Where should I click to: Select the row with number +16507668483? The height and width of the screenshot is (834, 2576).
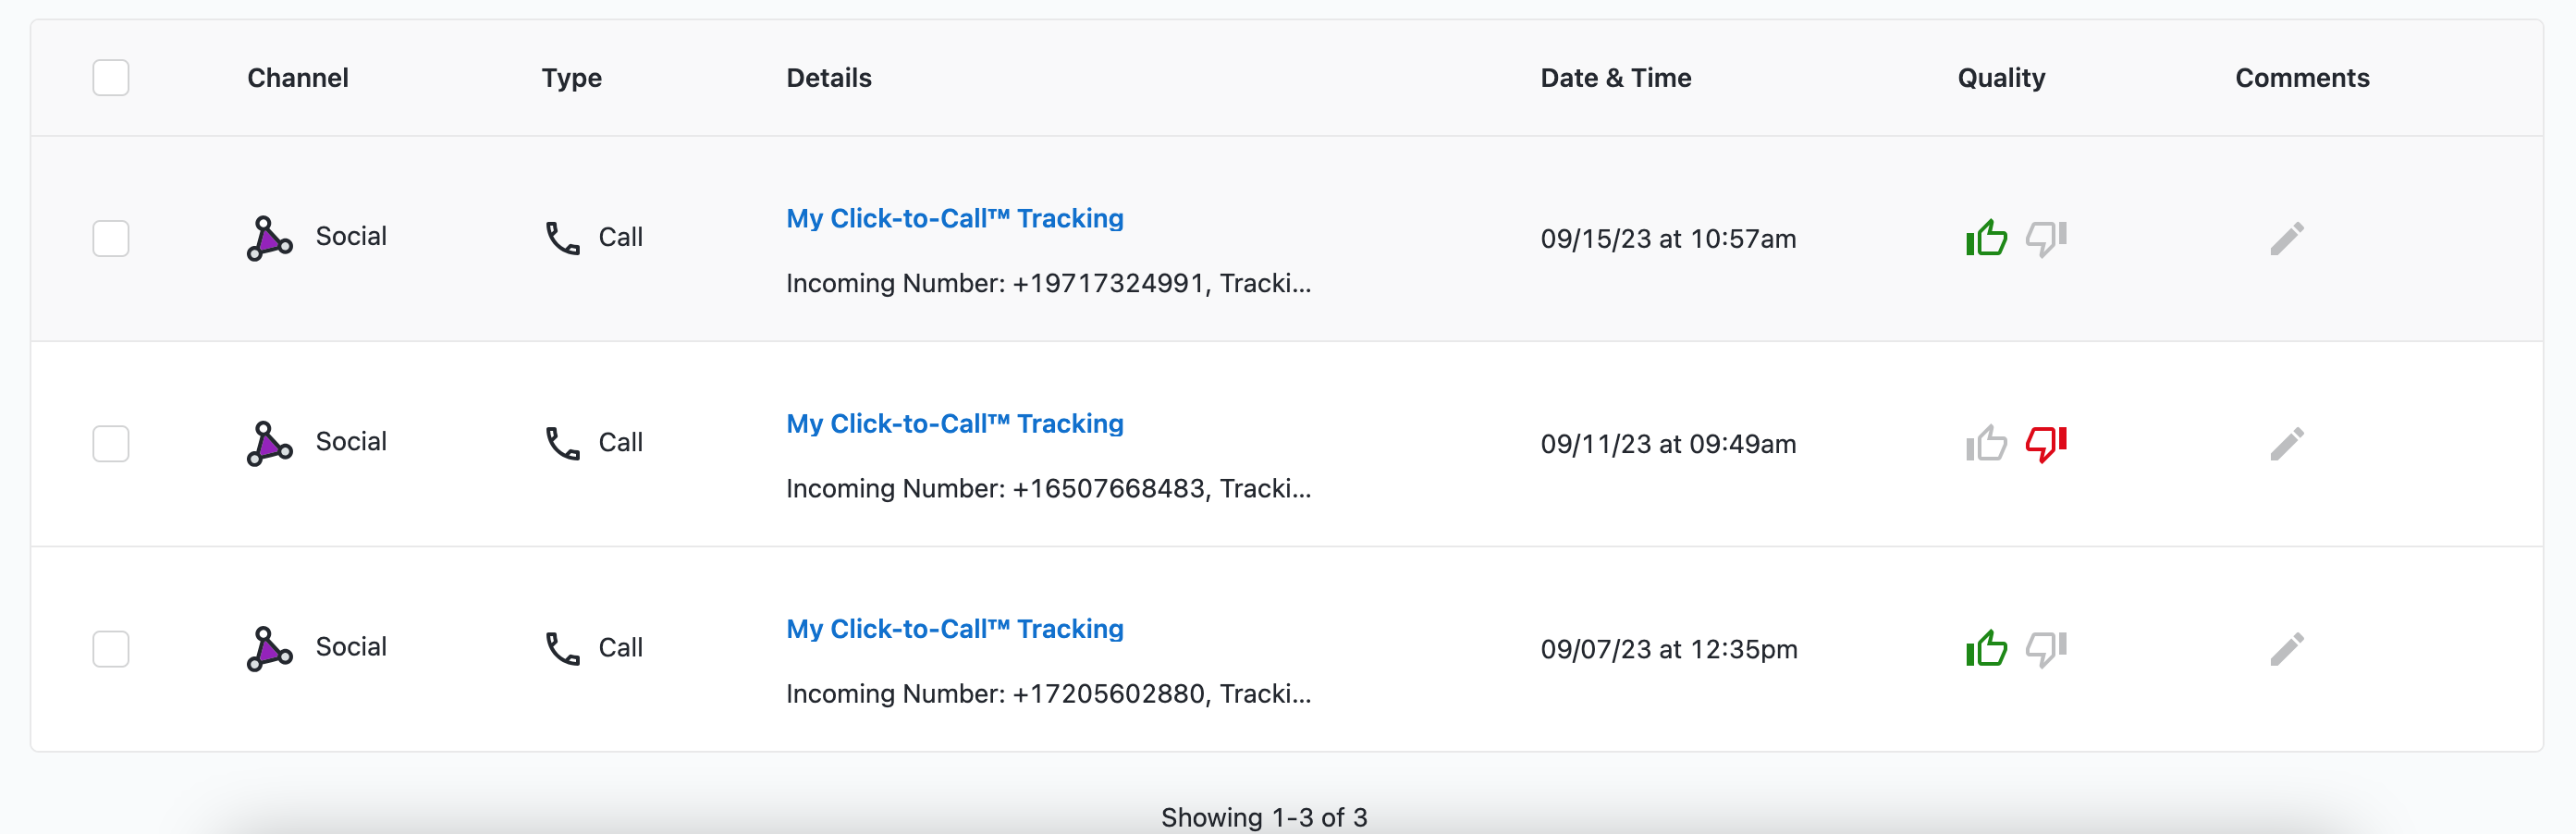coord(111,443)
